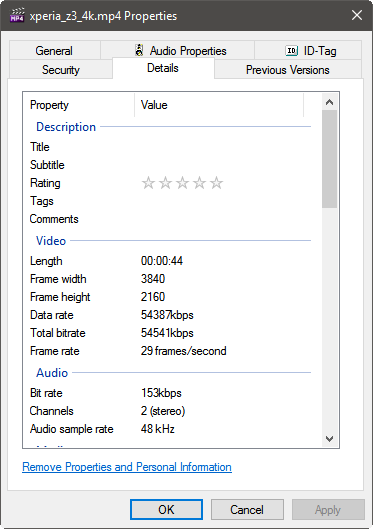The height and width of the screenshot is (529, 373).
Task: Open the Security tab
Action: [x=61, y=69]
